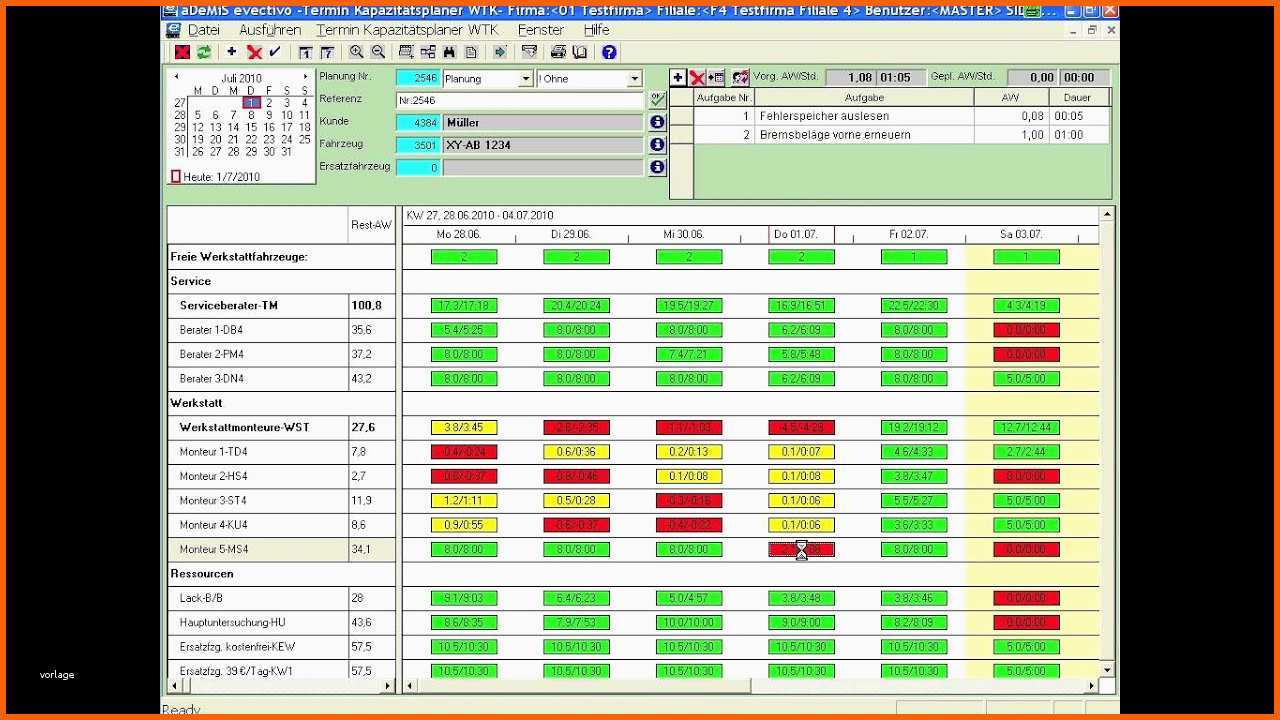Click the Aufgabe column header
This screenshot has width=1280, height=720.
tap(864, 97)
